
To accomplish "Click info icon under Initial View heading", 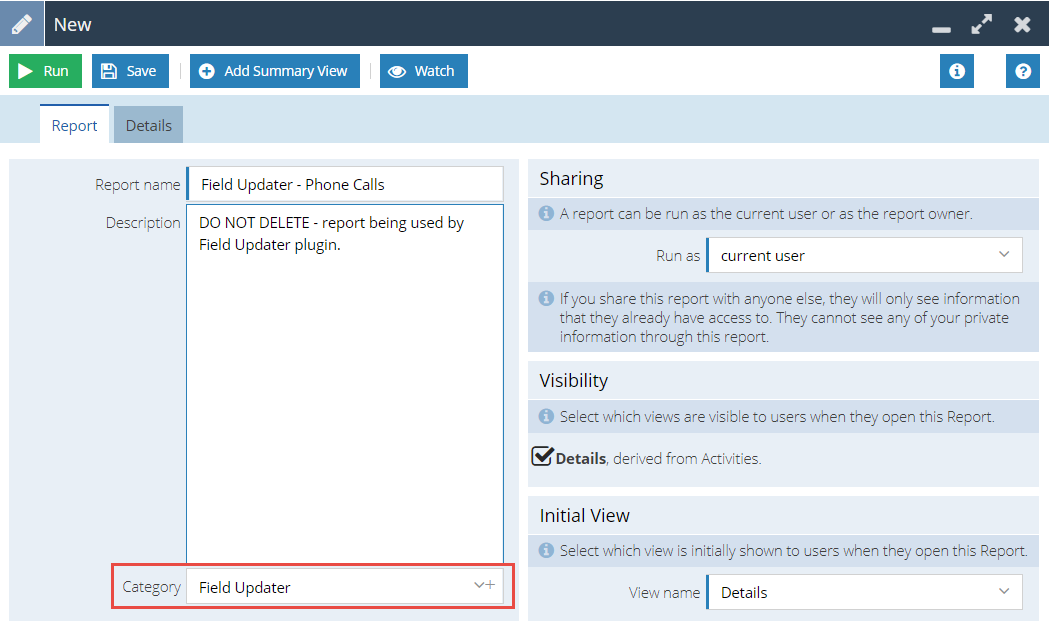I will tap(546, 550).
